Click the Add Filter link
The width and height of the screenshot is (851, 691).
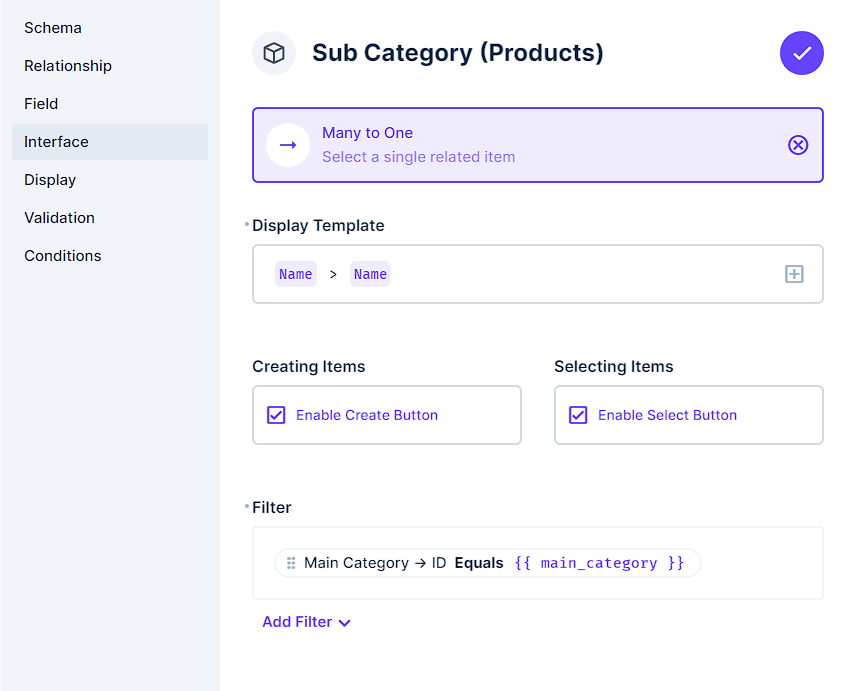pyautogui.click(x=296, y=622)
